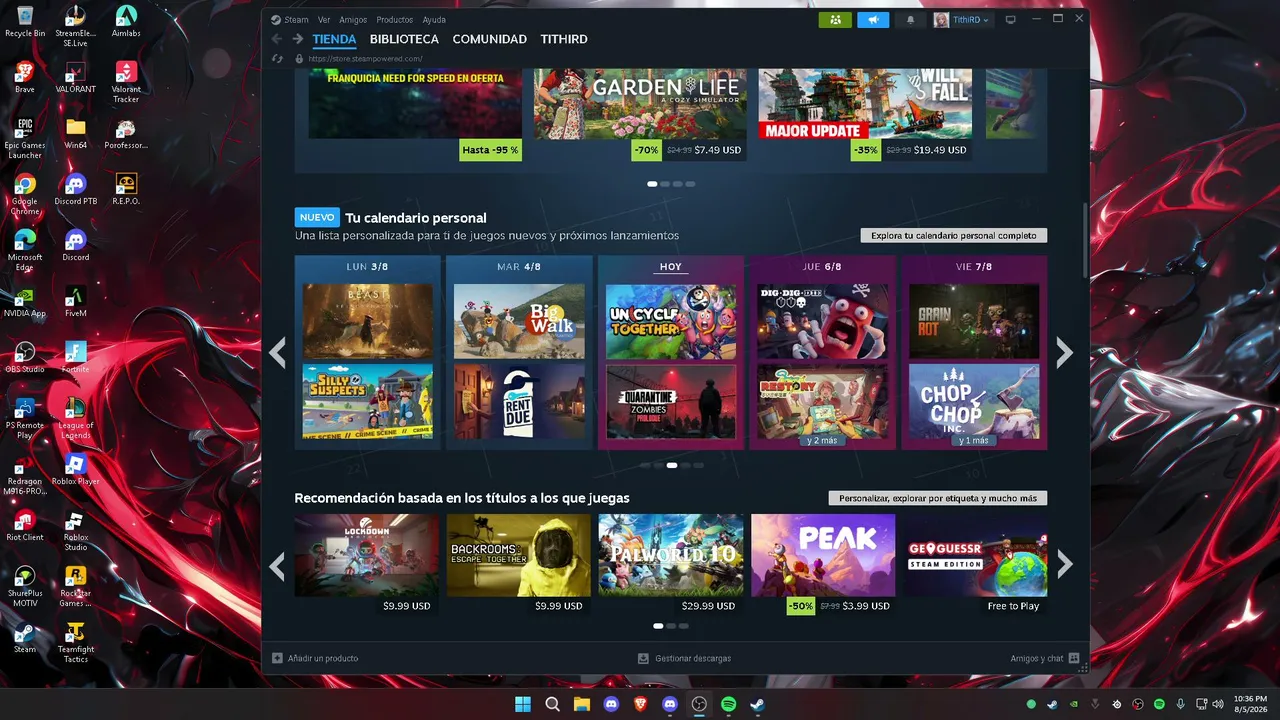Open League of Legends desktop icon
Image resolution: width=1280 pixels, height=720 pixels.
(75, 418)
